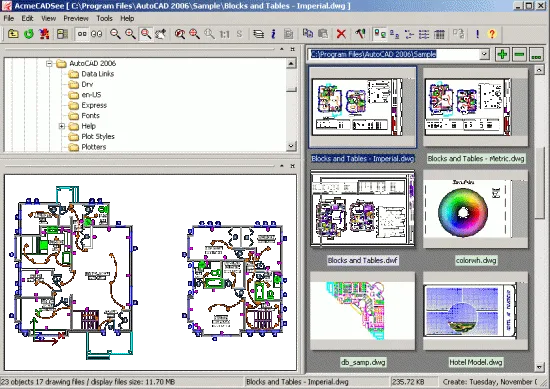Click the paste files icon
Viewport: 550px width, 389px height.
pyautogui.click(x=323, y=33)
